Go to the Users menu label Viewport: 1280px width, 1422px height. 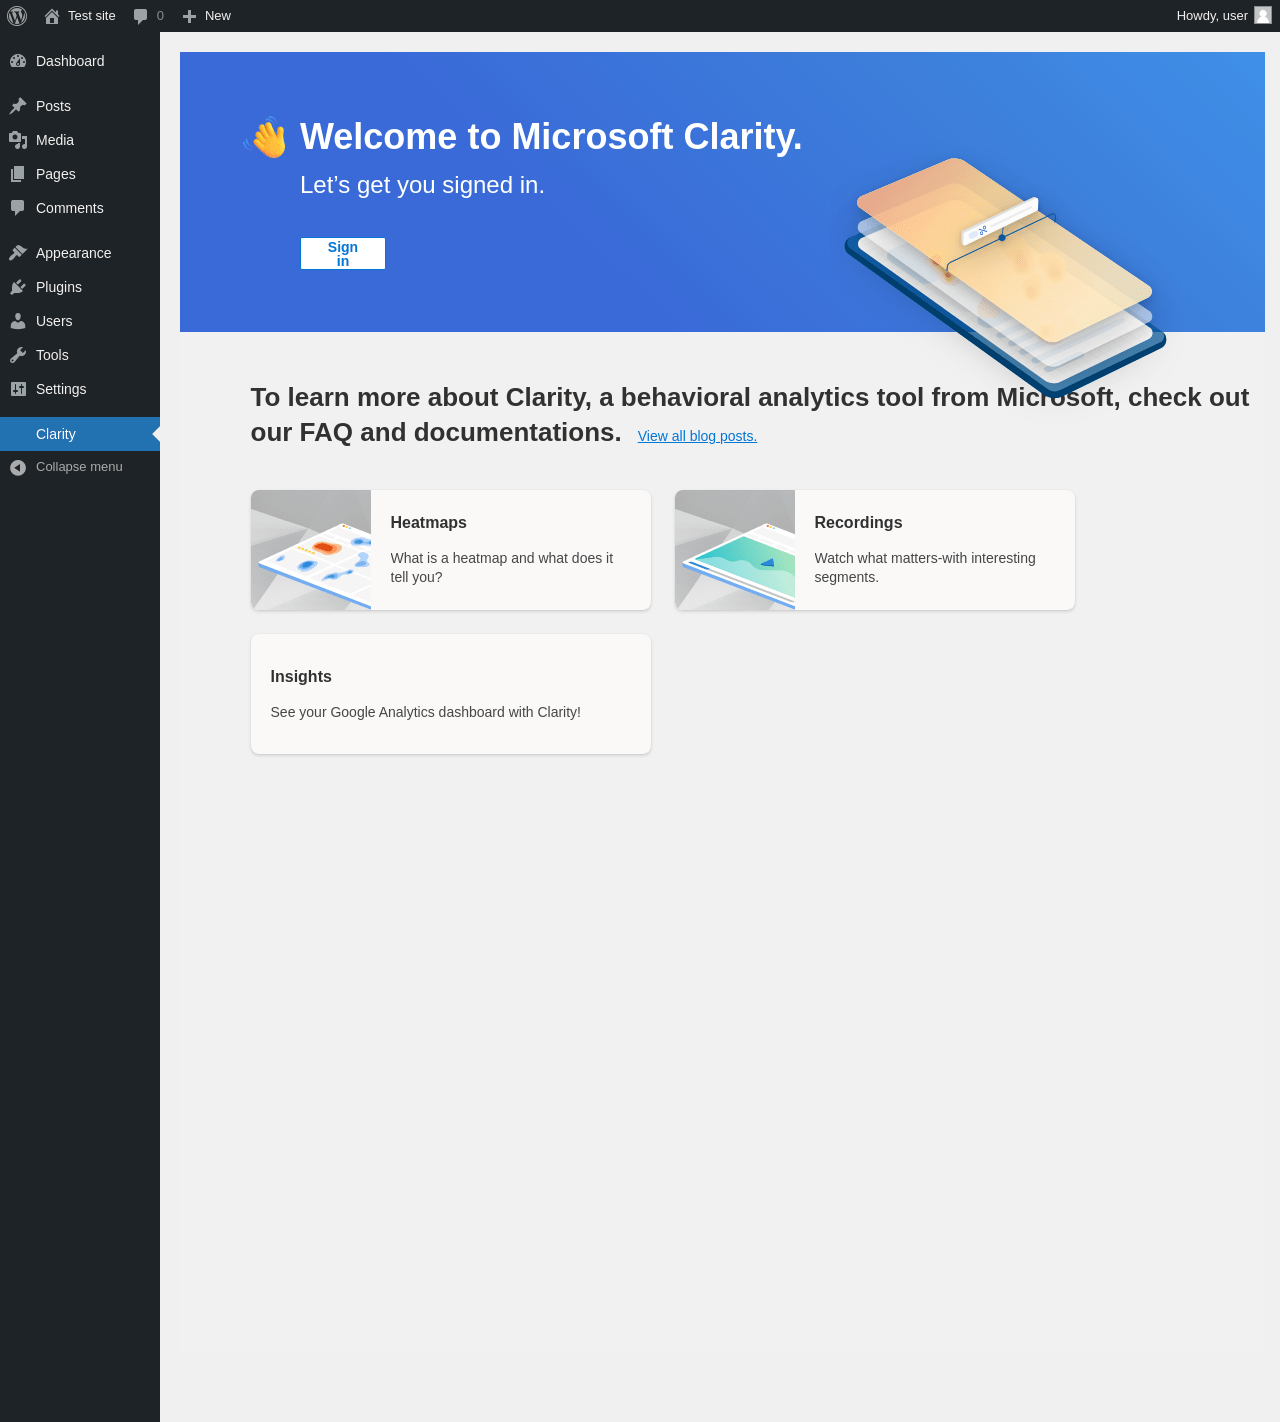54,321
